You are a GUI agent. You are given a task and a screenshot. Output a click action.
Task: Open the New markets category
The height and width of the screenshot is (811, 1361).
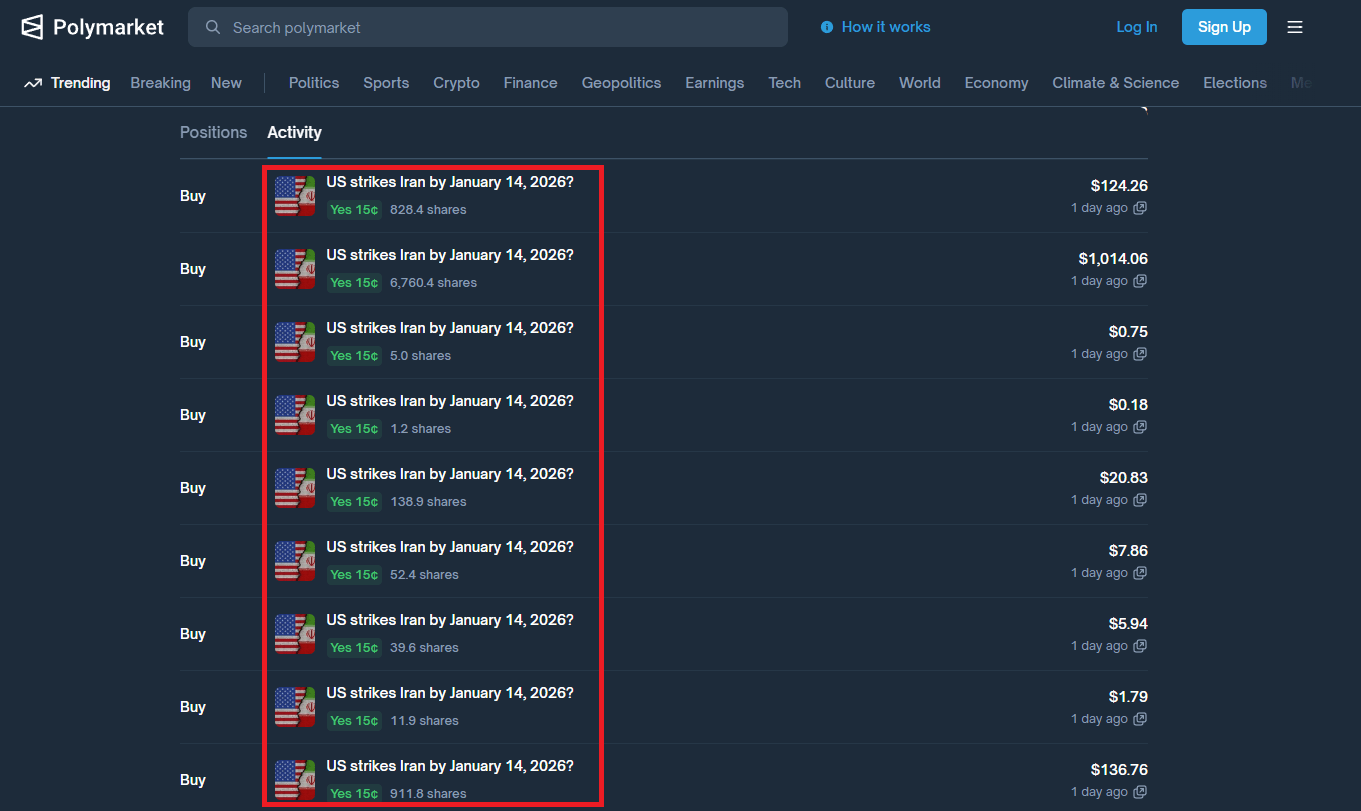pyautogui.click(x=226, y=83)
